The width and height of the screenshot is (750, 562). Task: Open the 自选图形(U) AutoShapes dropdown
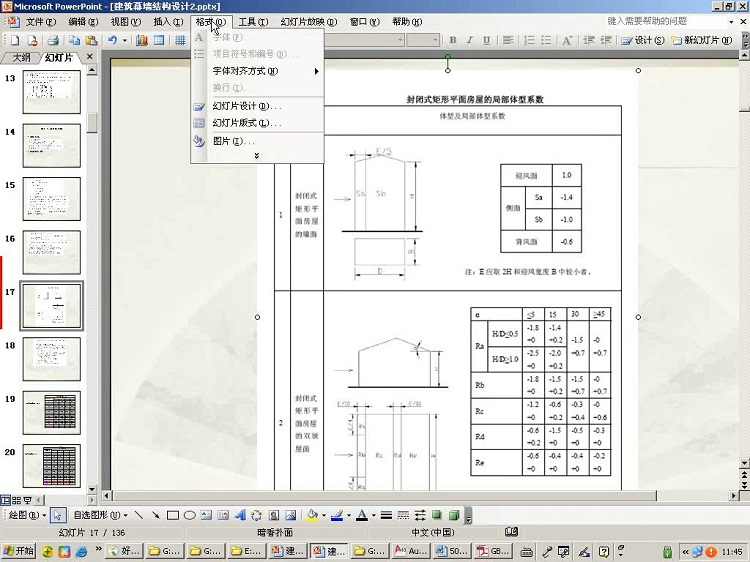(100, 515)
